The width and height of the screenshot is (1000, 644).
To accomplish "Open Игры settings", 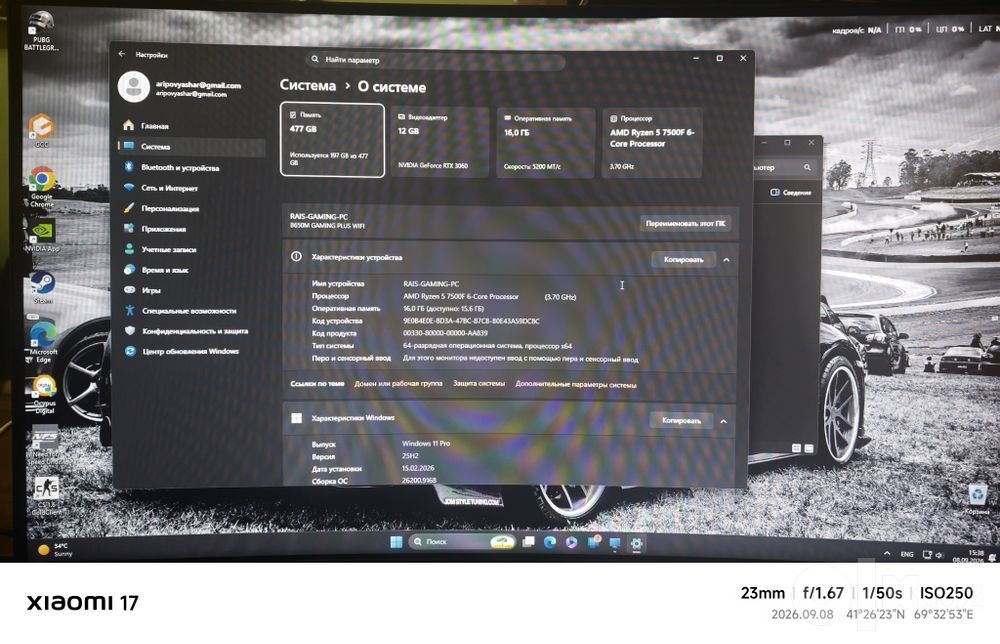I will coord(192,289).
